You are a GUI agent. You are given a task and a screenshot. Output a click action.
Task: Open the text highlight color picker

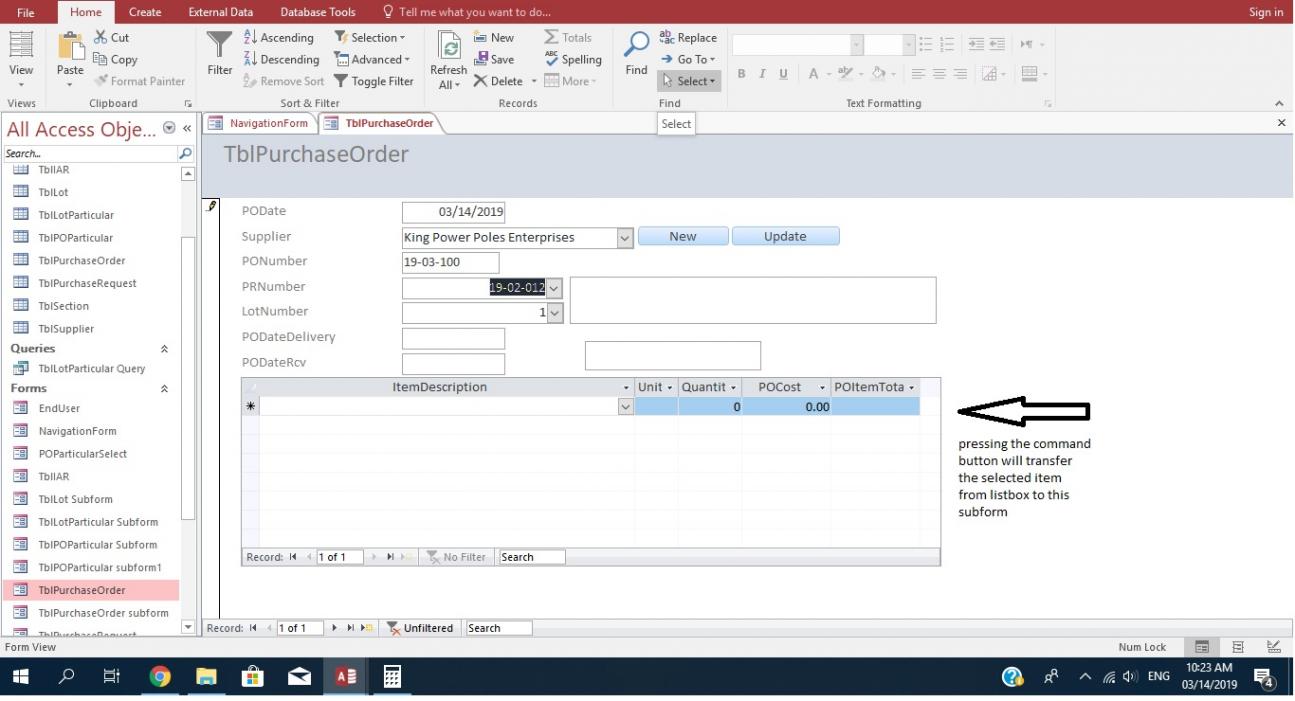[x=848, y=74]
